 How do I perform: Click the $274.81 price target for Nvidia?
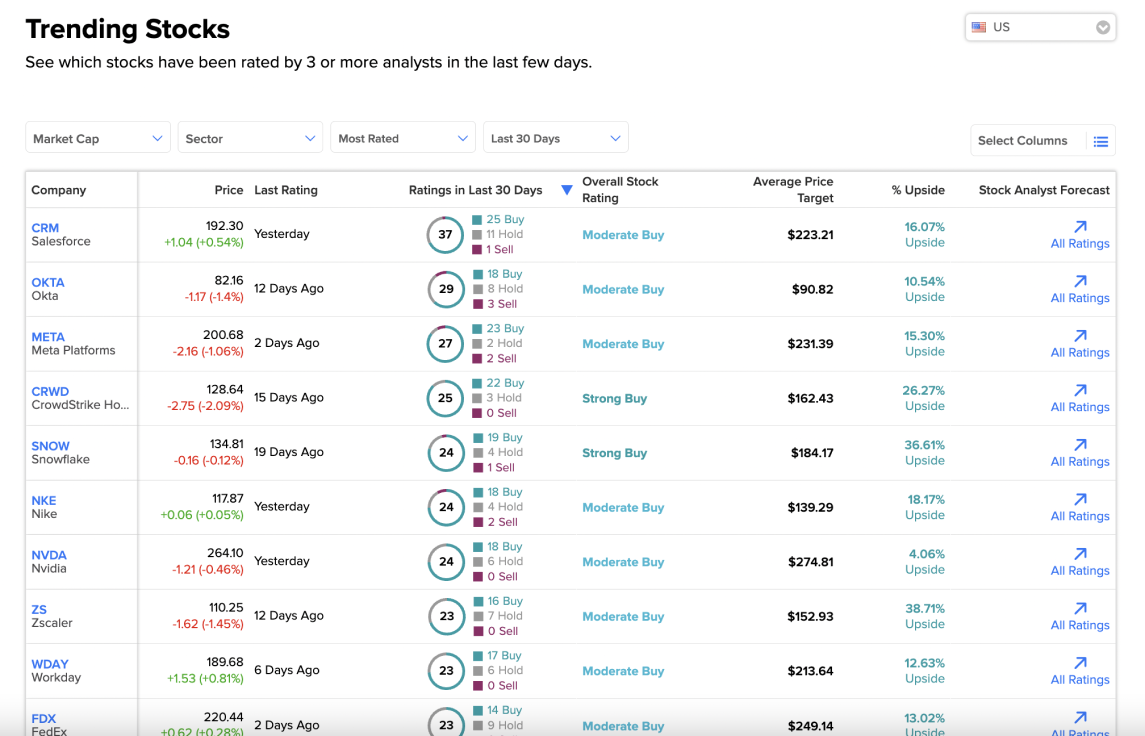click(x=811, y=562)
